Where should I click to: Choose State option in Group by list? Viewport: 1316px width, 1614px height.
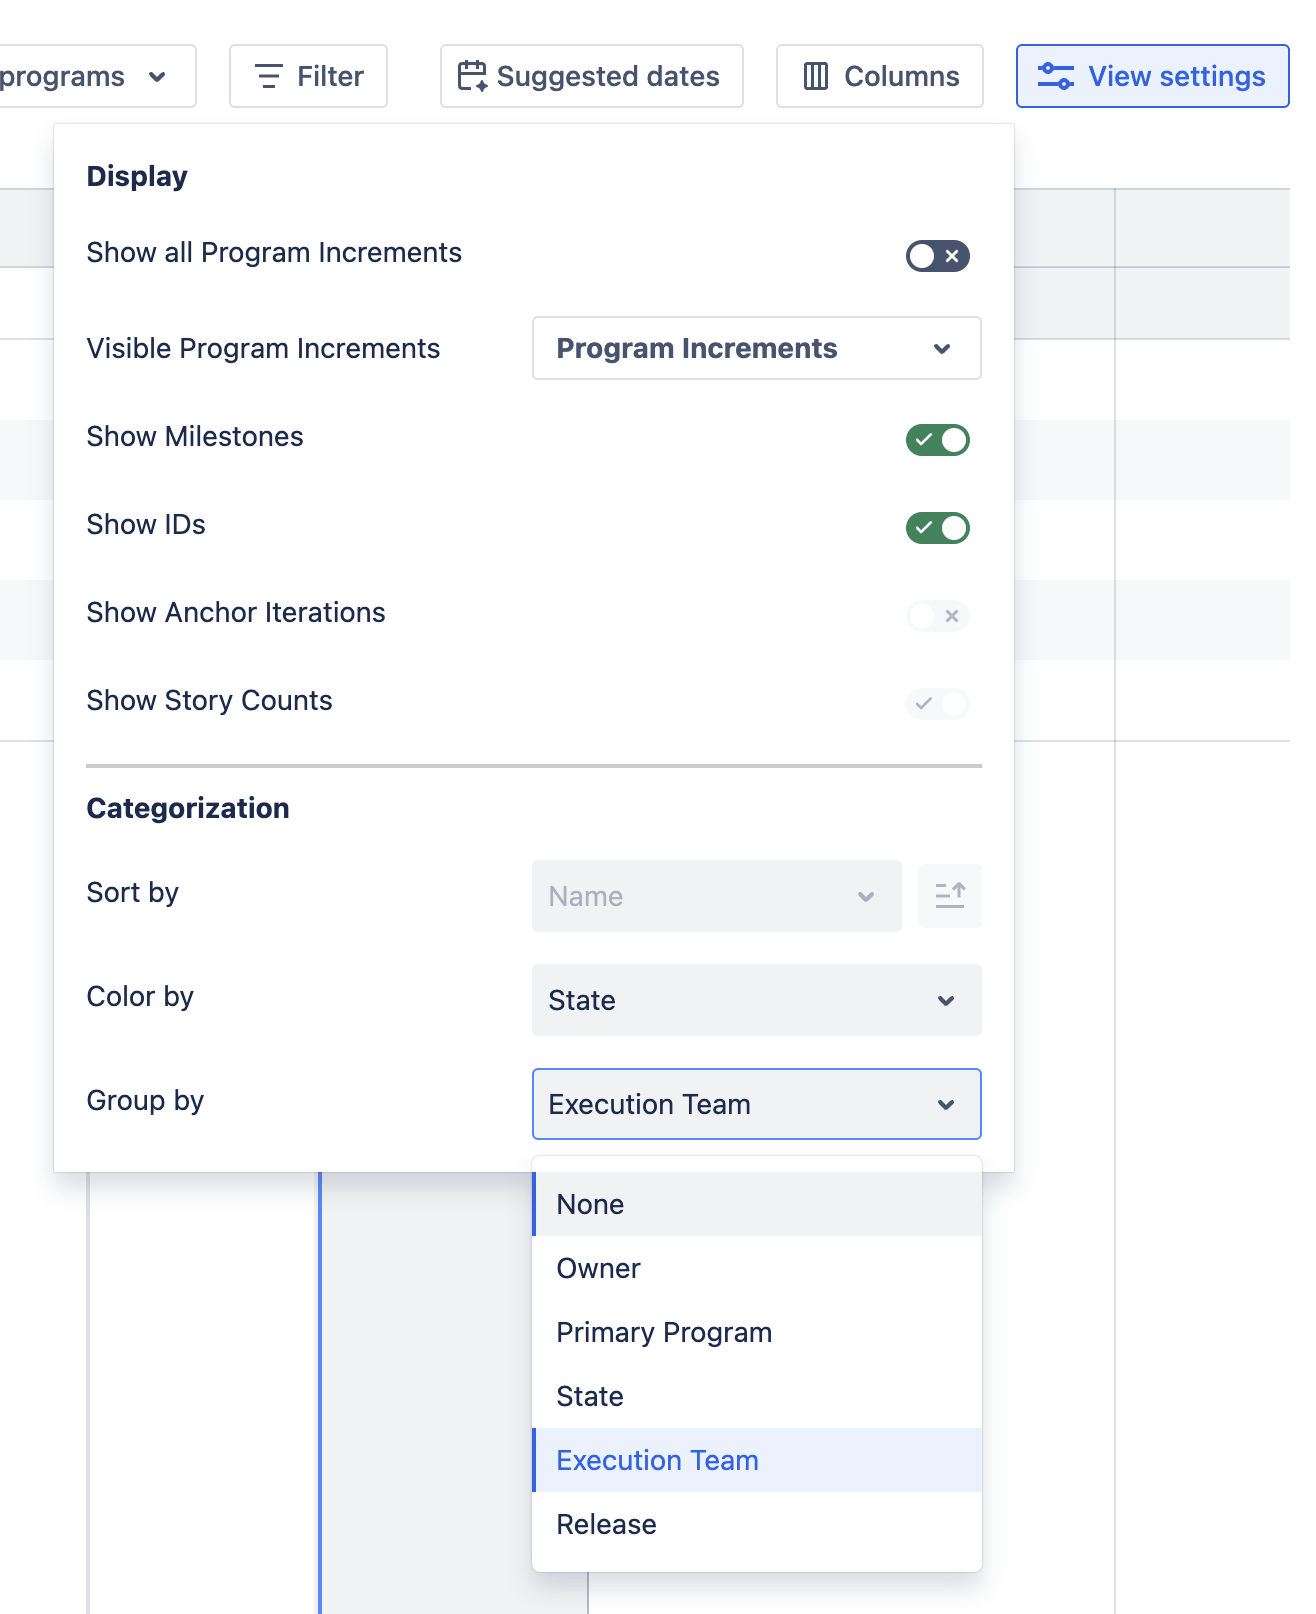point(590,1396)
